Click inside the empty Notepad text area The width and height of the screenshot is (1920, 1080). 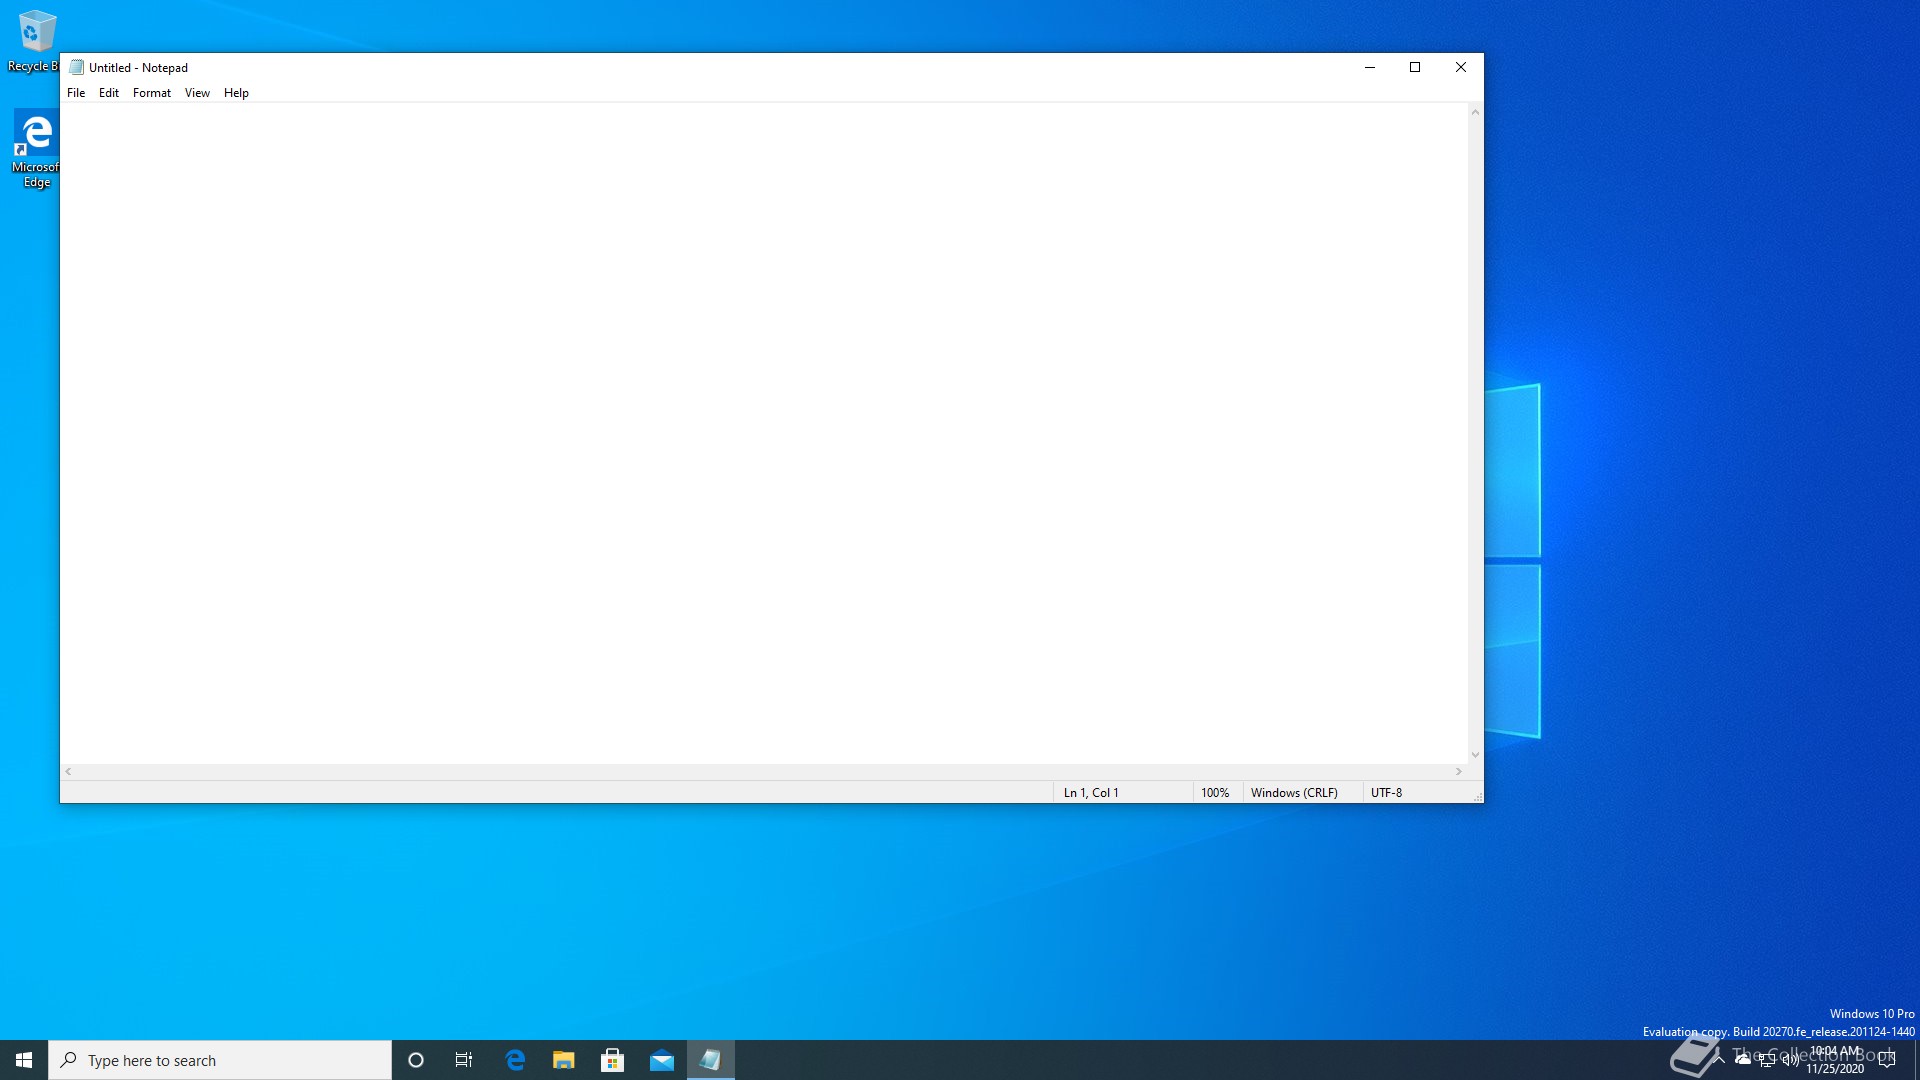[760, 430]
